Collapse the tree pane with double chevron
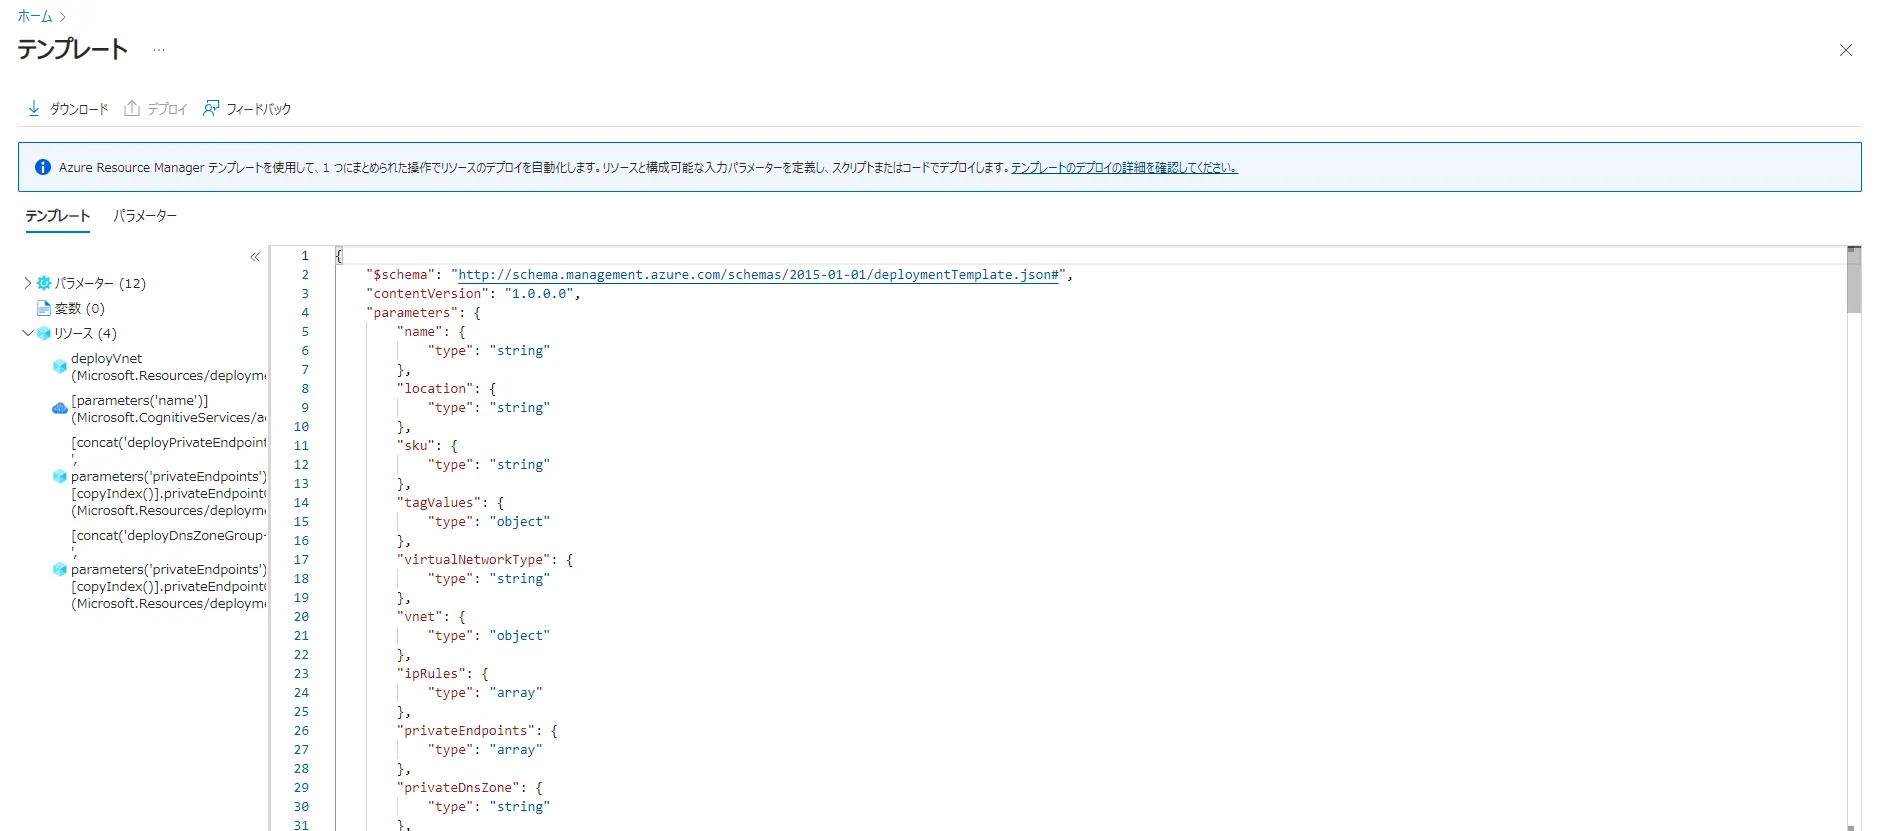Screen dimensions: 1882x831 point(255,257)
